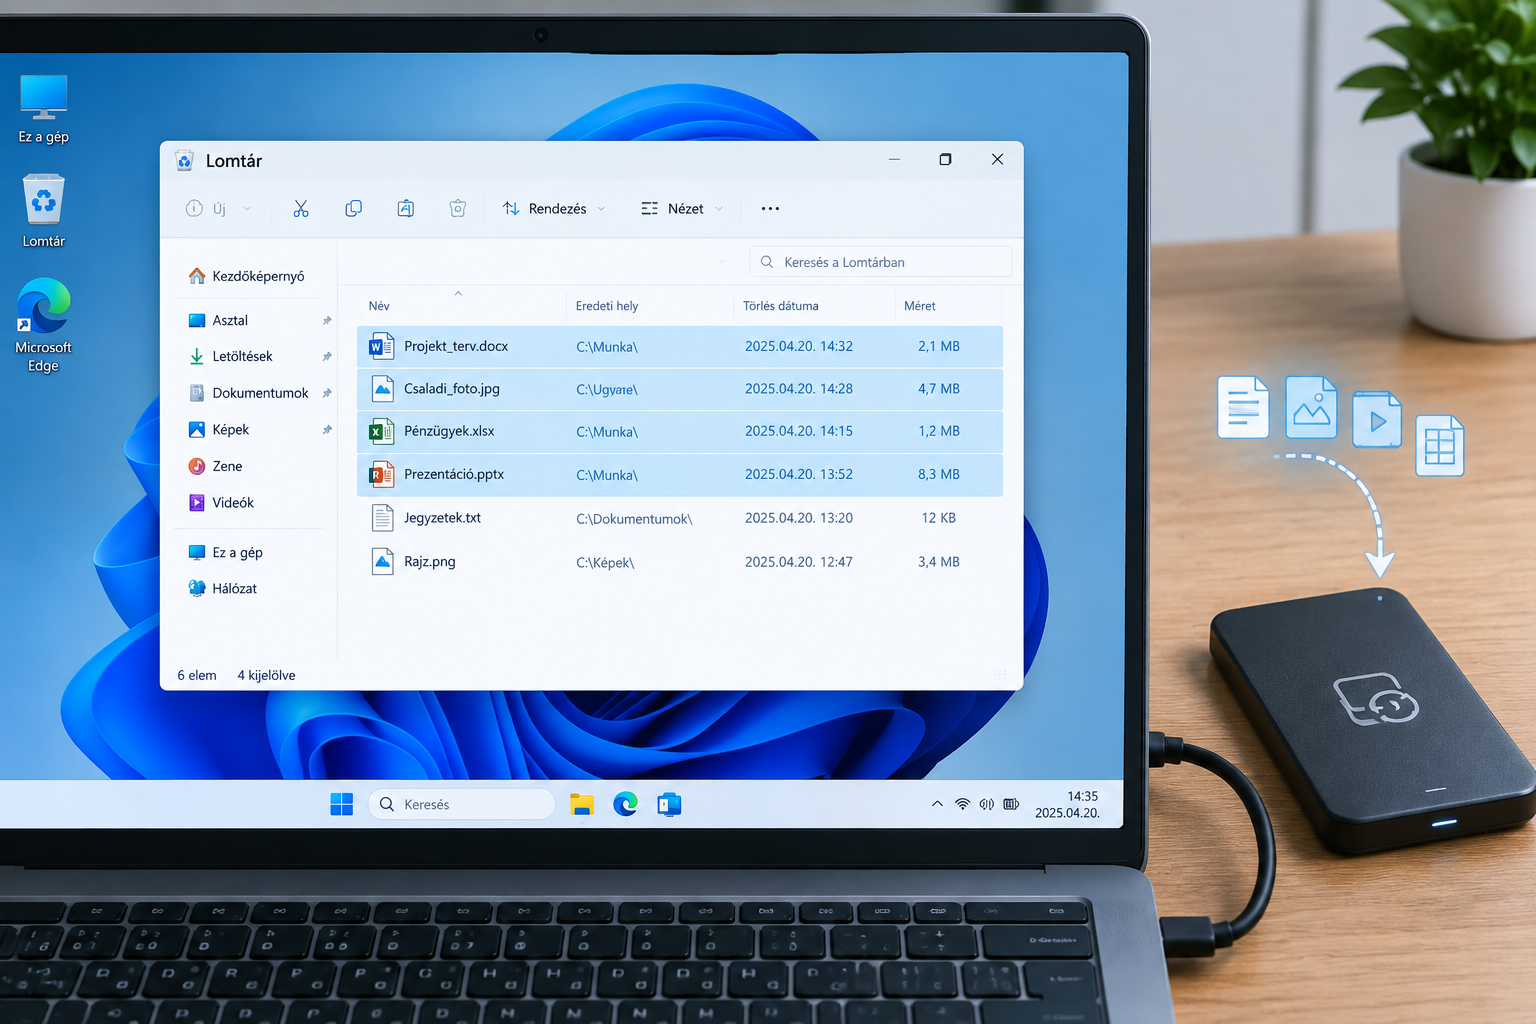
Task: Select the Lomtár desktop icon
Action: (x=44, y=210)
